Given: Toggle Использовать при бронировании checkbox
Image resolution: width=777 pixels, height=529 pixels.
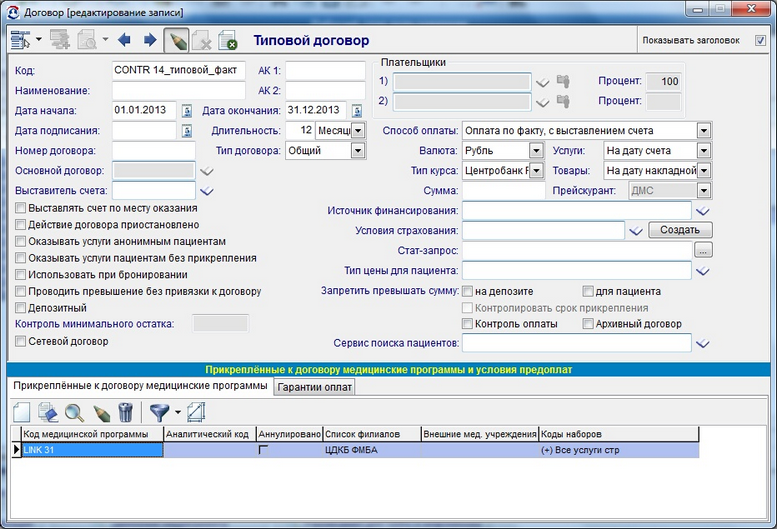Looking at the screenshot, I should point(20,274).
